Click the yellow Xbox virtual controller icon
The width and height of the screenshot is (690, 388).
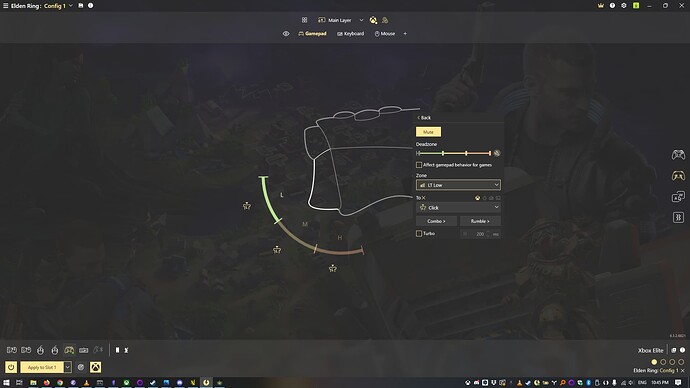pos(95,367)
